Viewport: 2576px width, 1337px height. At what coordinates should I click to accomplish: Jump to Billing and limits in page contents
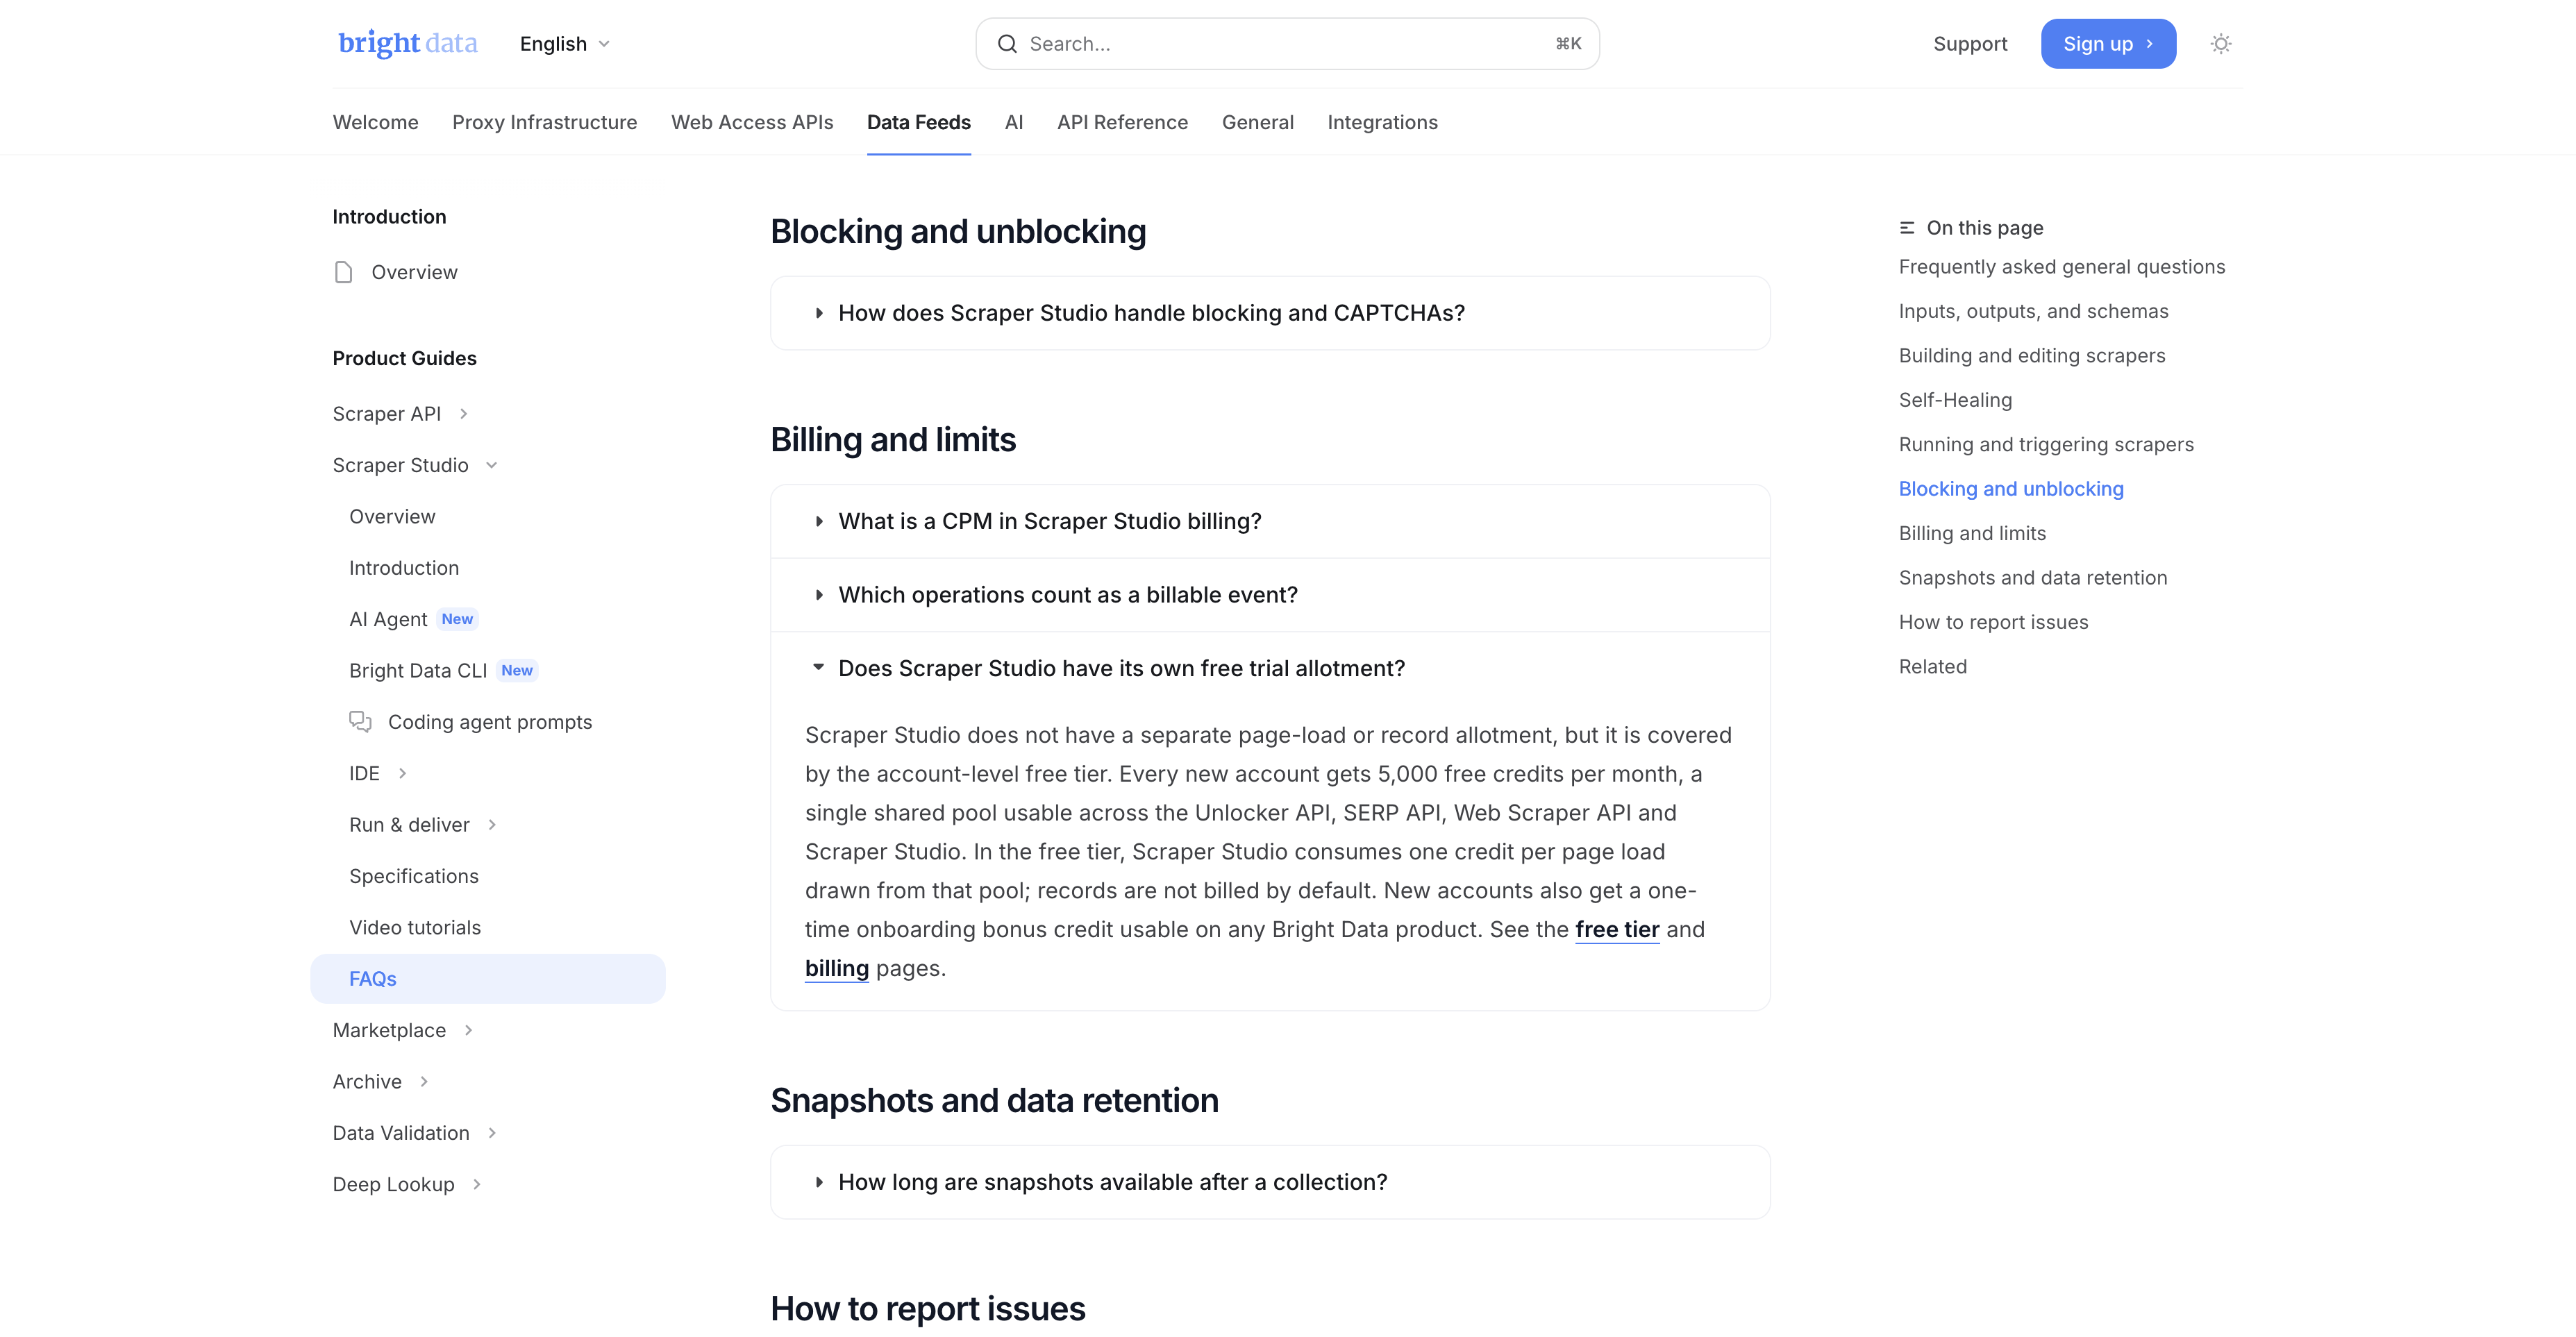point(1972,533)
